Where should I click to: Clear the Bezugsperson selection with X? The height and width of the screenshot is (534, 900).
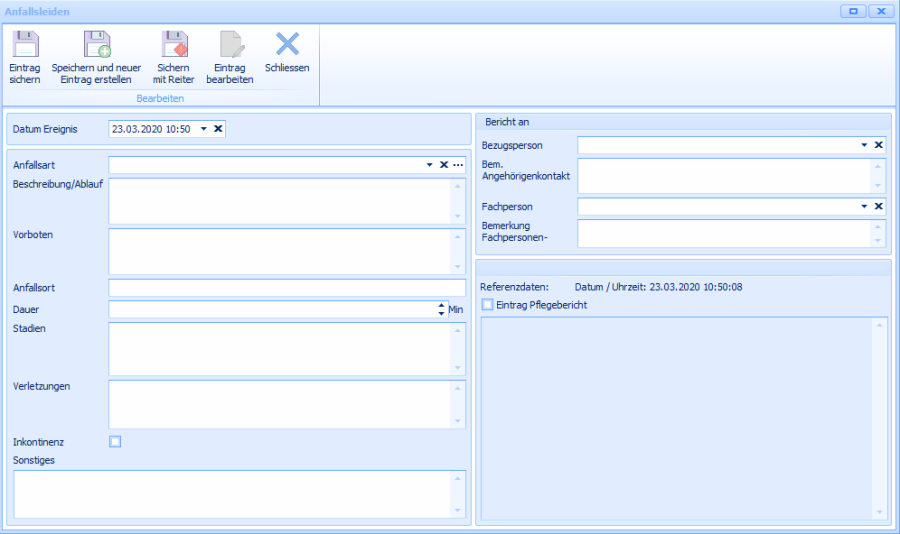coord(879,145)
